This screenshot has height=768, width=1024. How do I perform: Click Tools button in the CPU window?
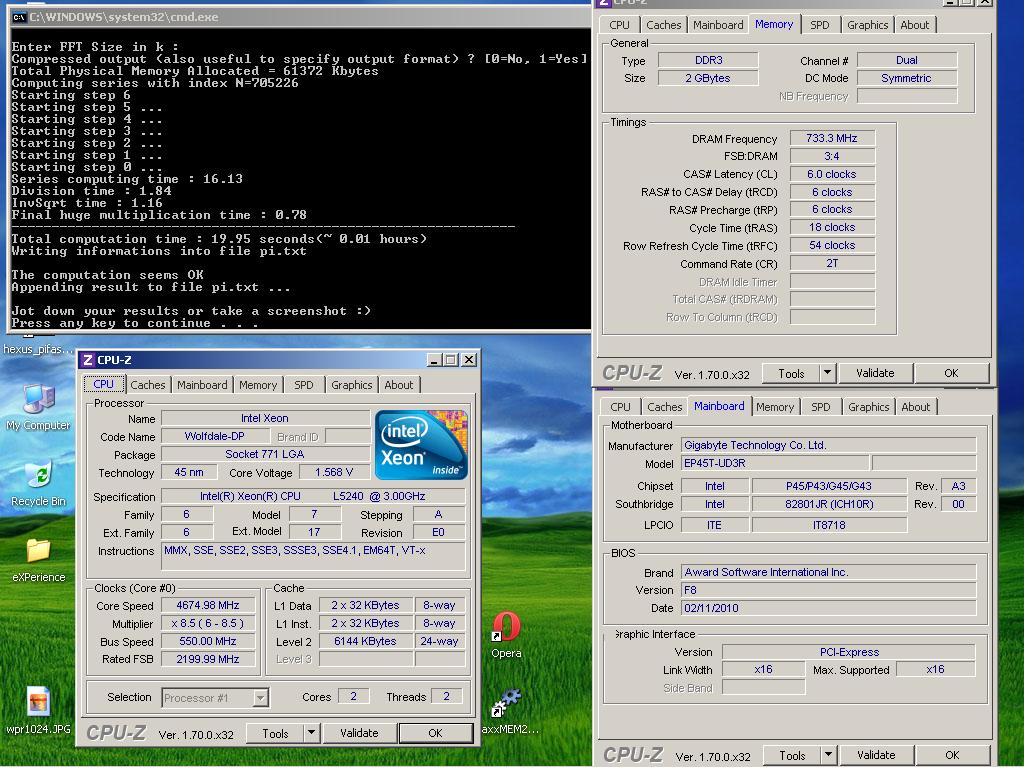tap(275, 733)
